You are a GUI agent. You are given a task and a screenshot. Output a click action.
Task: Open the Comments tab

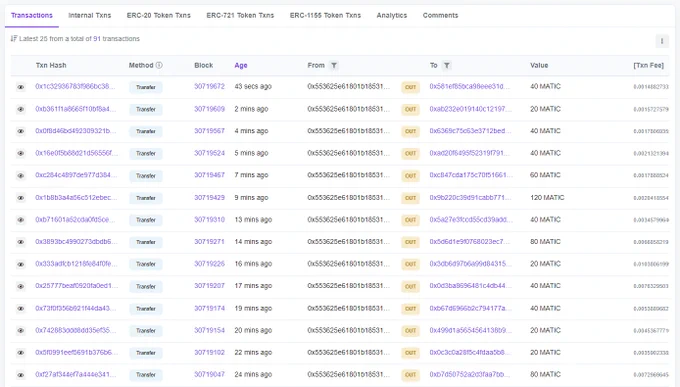(x=440, y=15)
